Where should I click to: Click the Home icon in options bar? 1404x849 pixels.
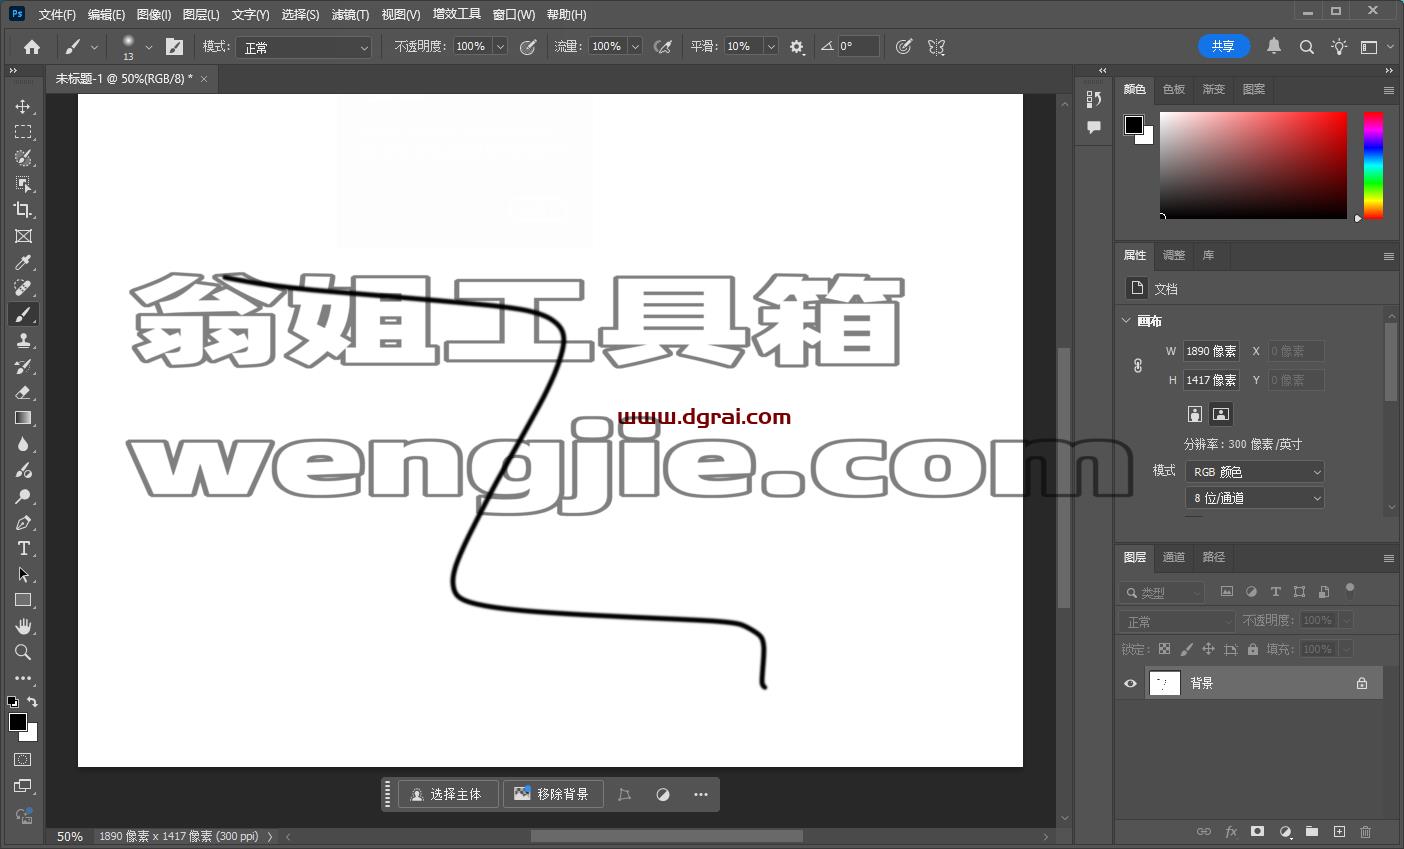[32, 47]
